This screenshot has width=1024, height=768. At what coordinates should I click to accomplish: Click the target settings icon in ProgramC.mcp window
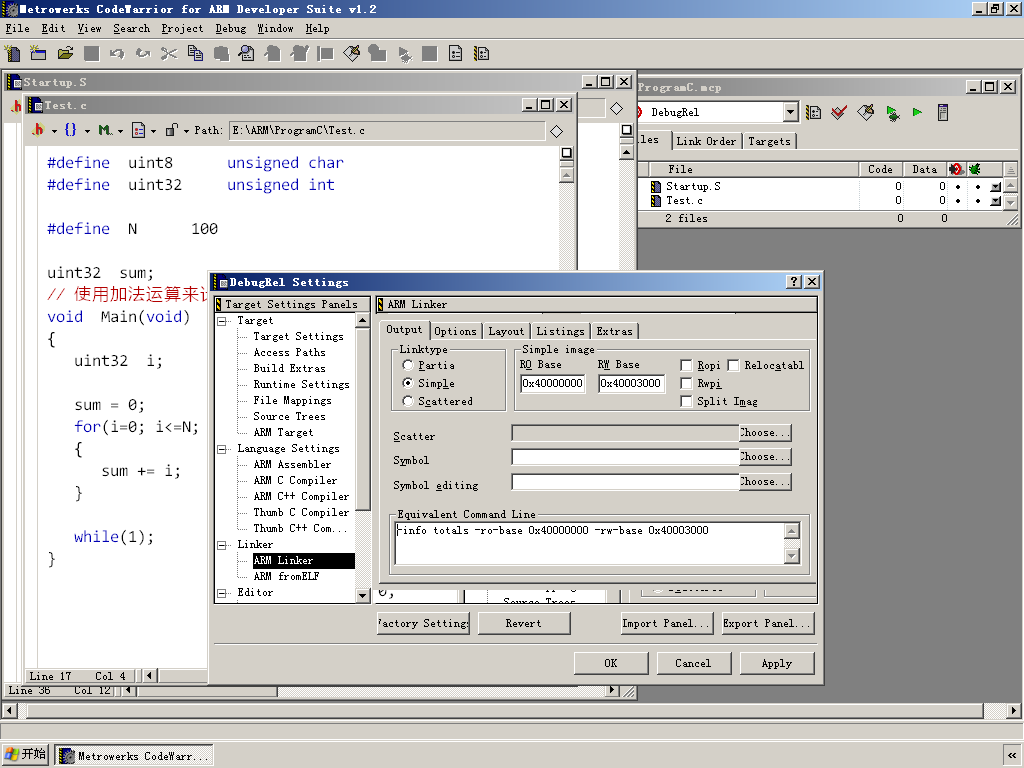(814, 112)
